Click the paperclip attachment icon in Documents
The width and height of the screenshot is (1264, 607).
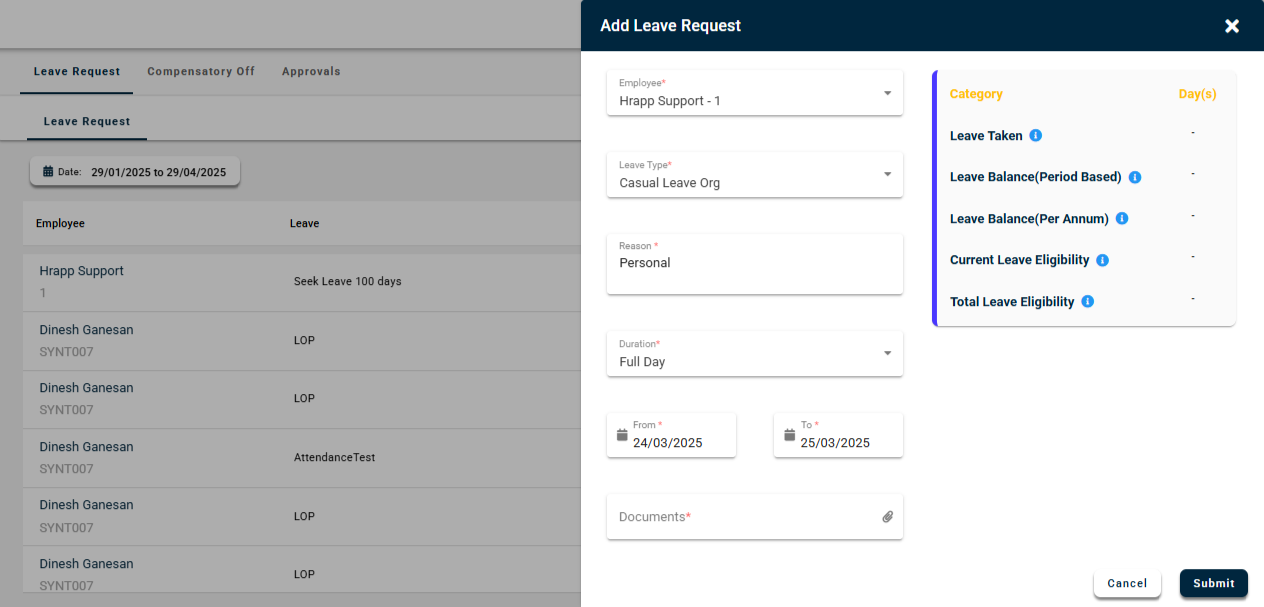[887, 517]
